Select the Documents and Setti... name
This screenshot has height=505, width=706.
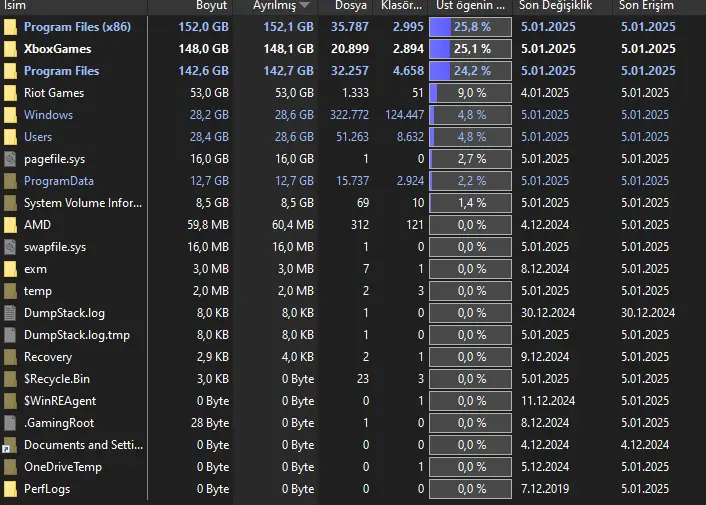[83, 445]
